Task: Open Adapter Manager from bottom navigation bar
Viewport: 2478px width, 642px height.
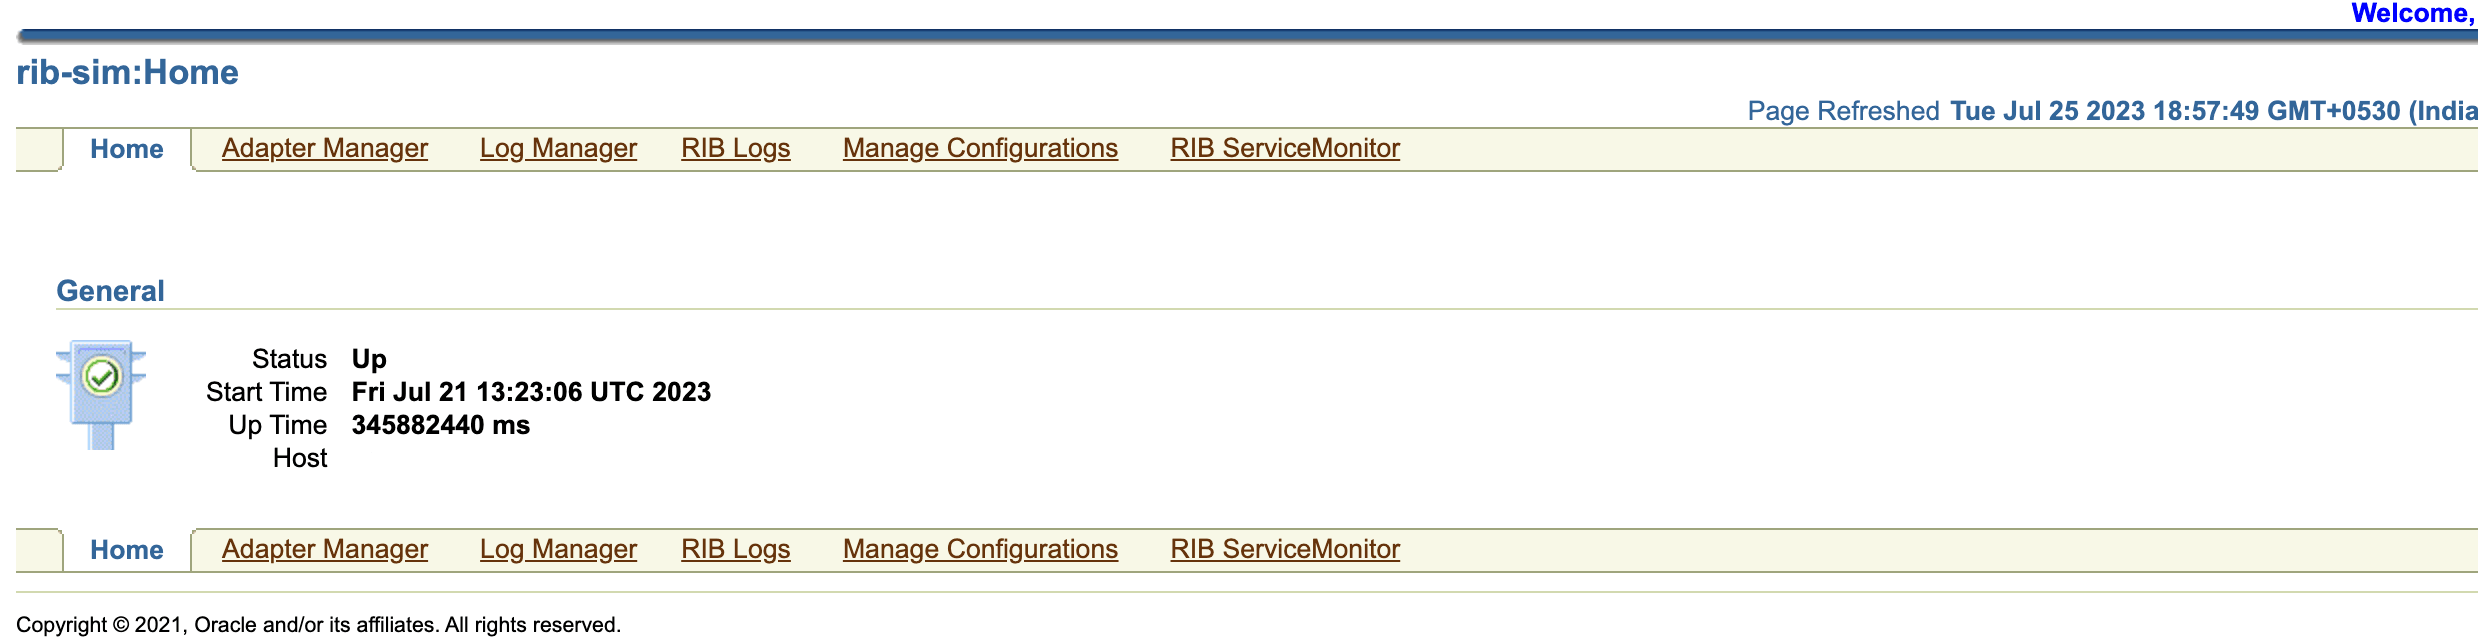Action: coord(324,549)
